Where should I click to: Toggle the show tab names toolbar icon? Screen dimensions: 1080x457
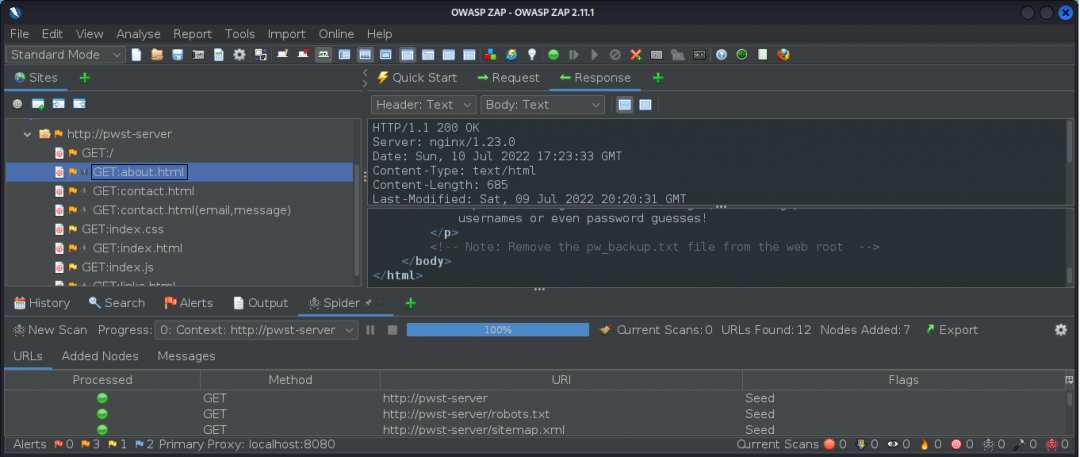(x=323, y=54)
